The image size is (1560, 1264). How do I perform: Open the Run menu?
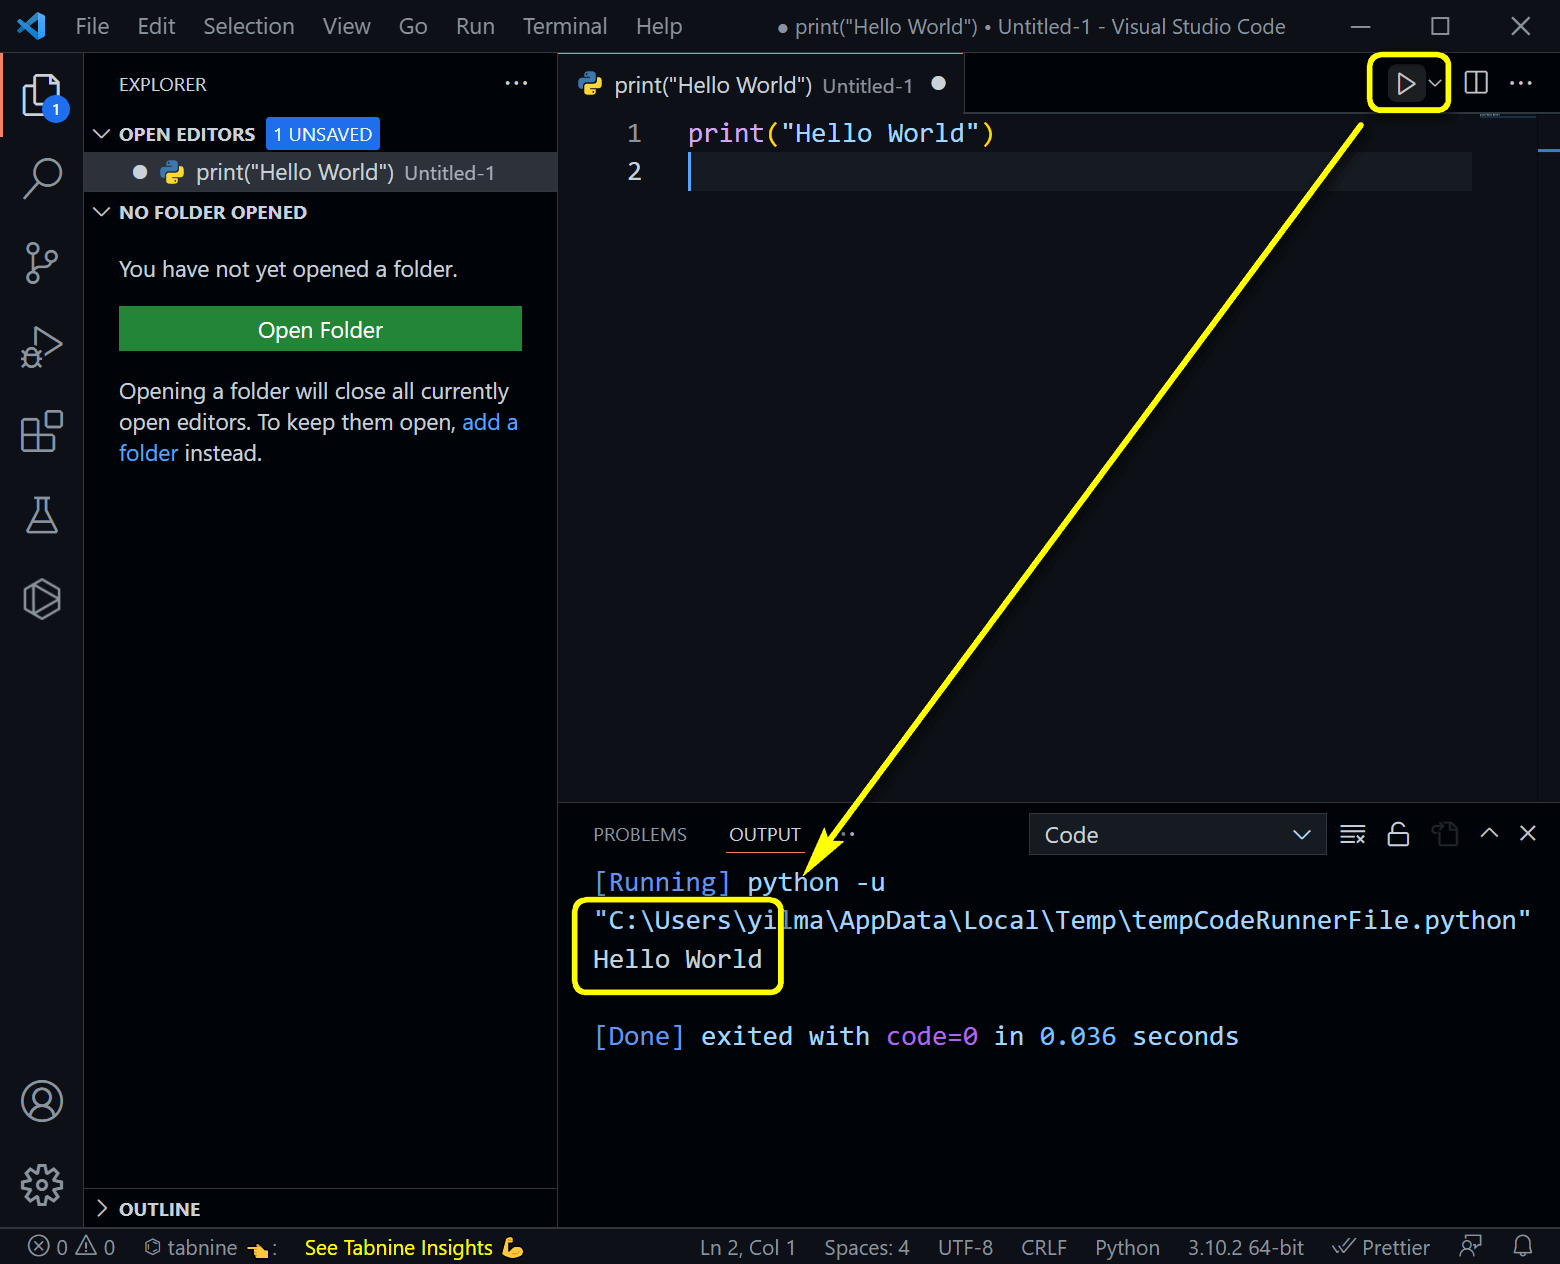point(475,26)
